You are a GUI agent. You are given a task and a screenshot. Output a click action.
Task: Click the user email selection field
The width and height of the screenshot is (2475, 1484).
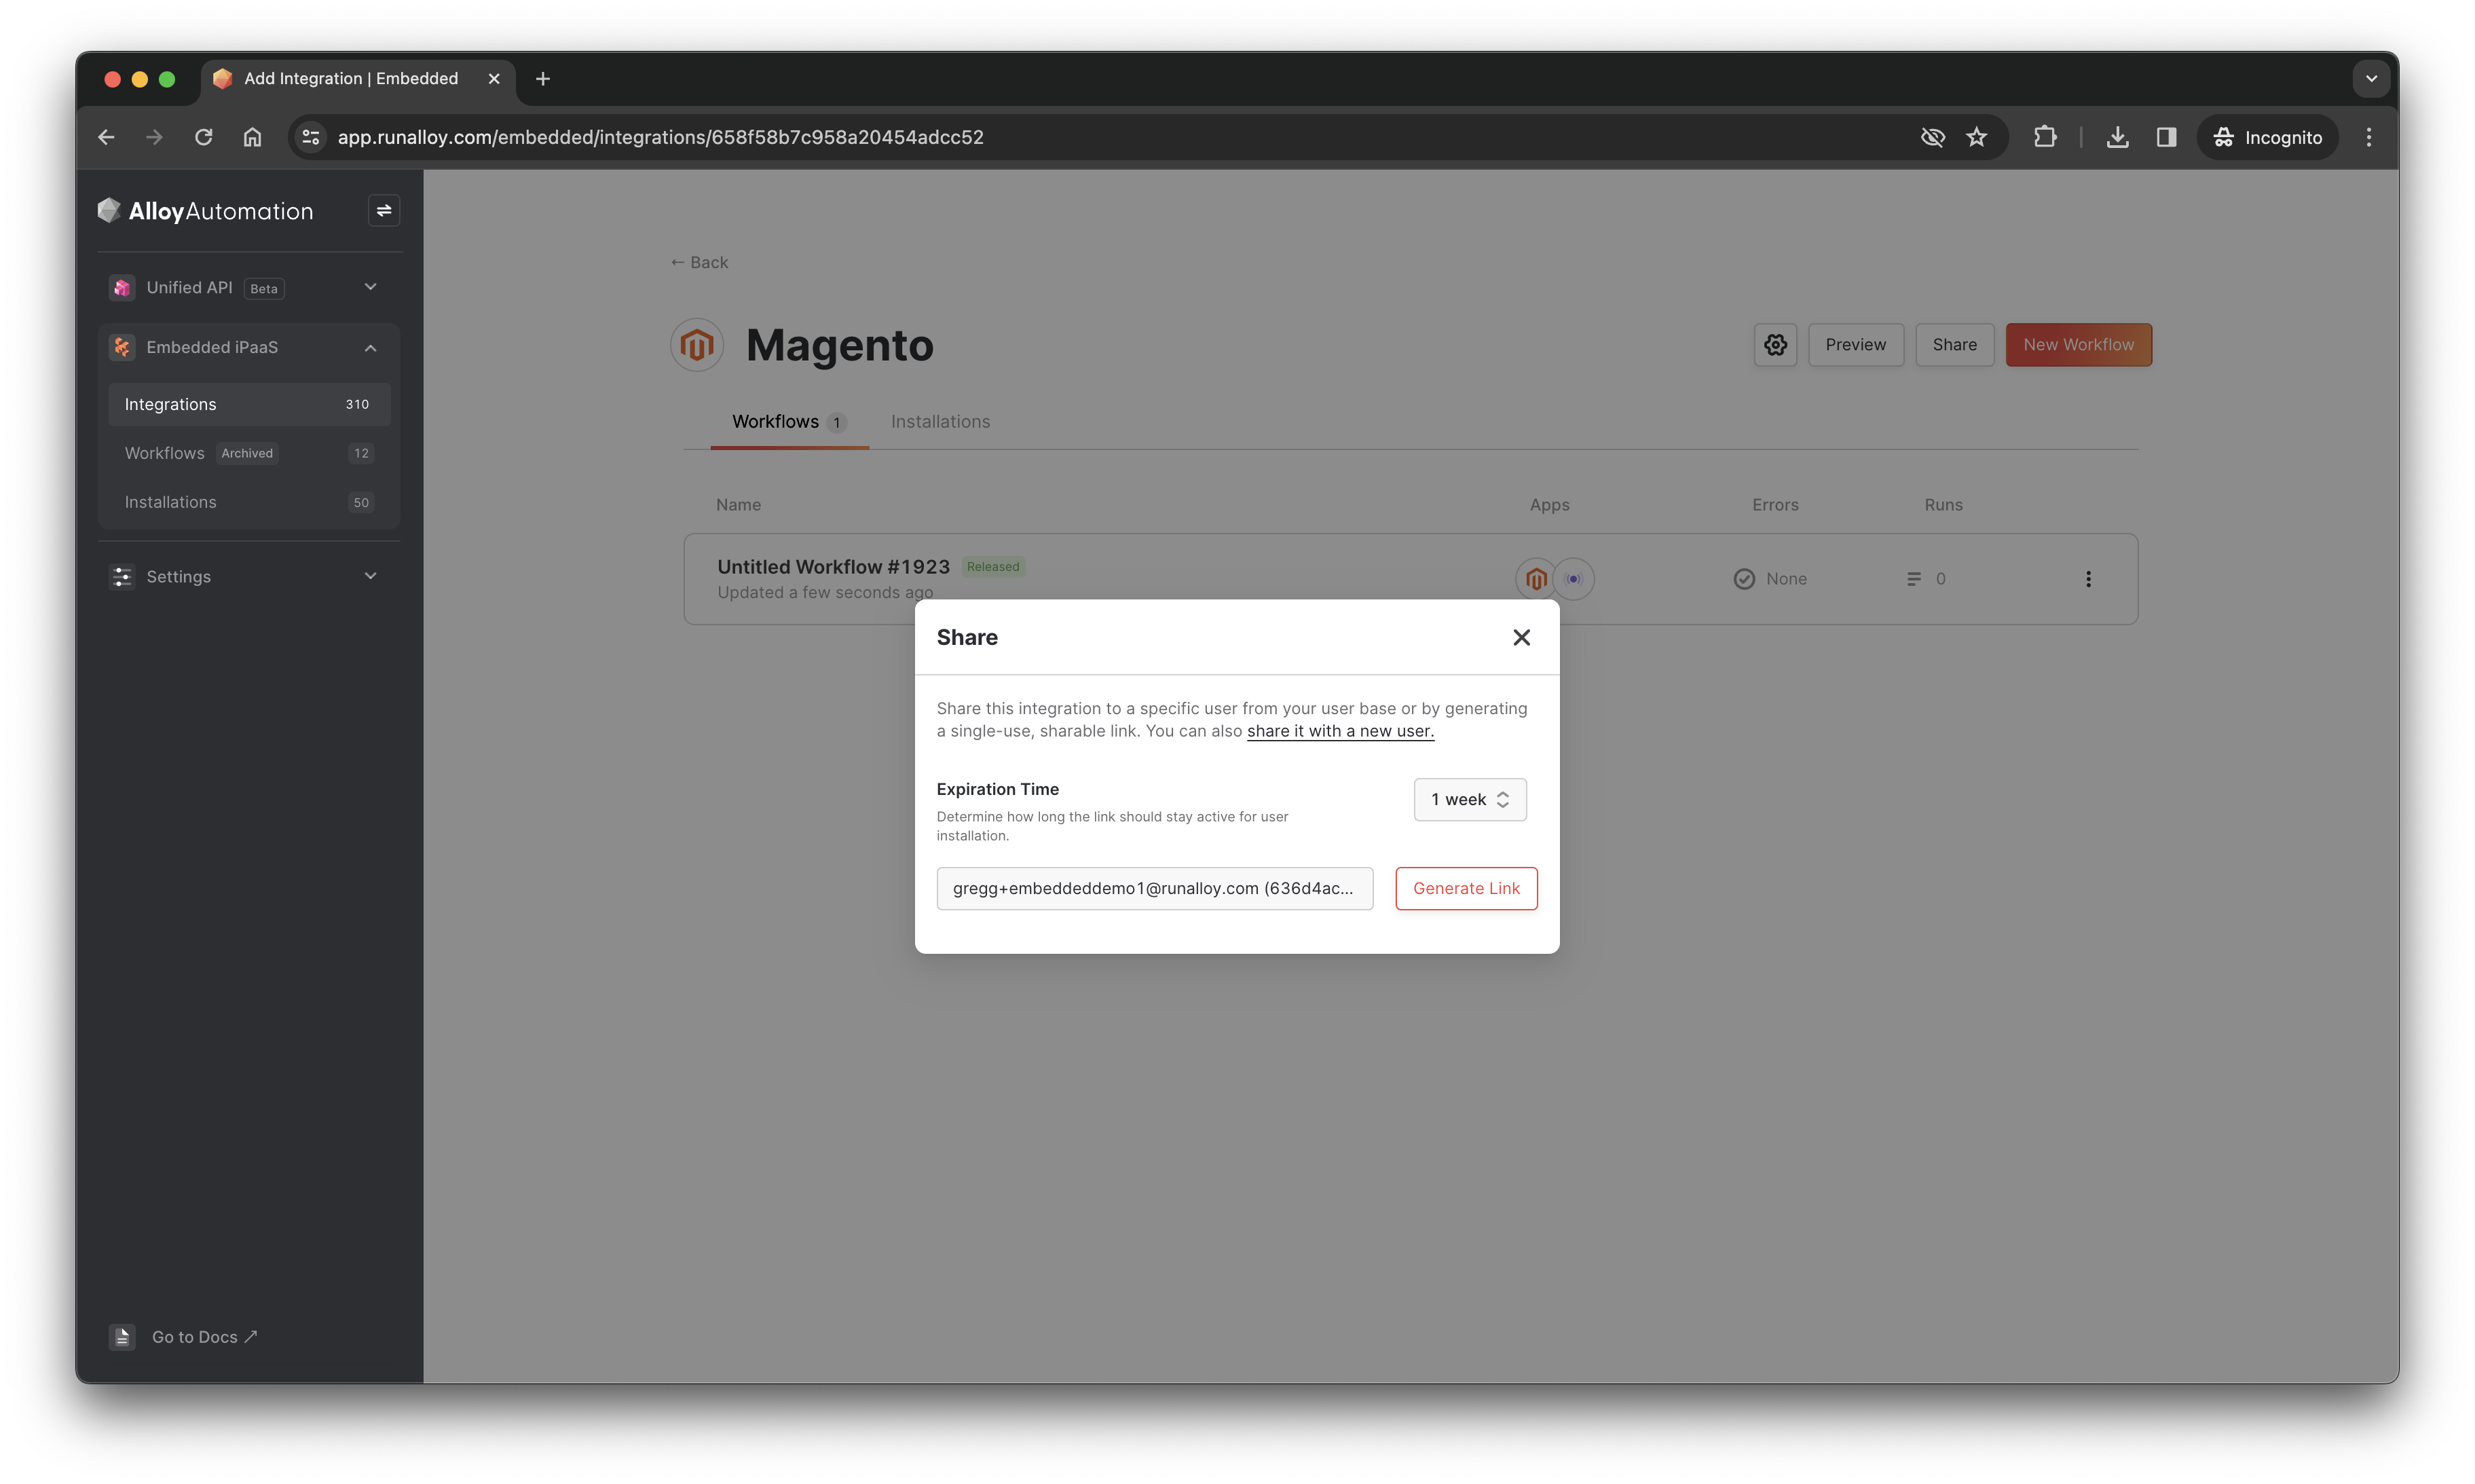tap(1154, 888)
